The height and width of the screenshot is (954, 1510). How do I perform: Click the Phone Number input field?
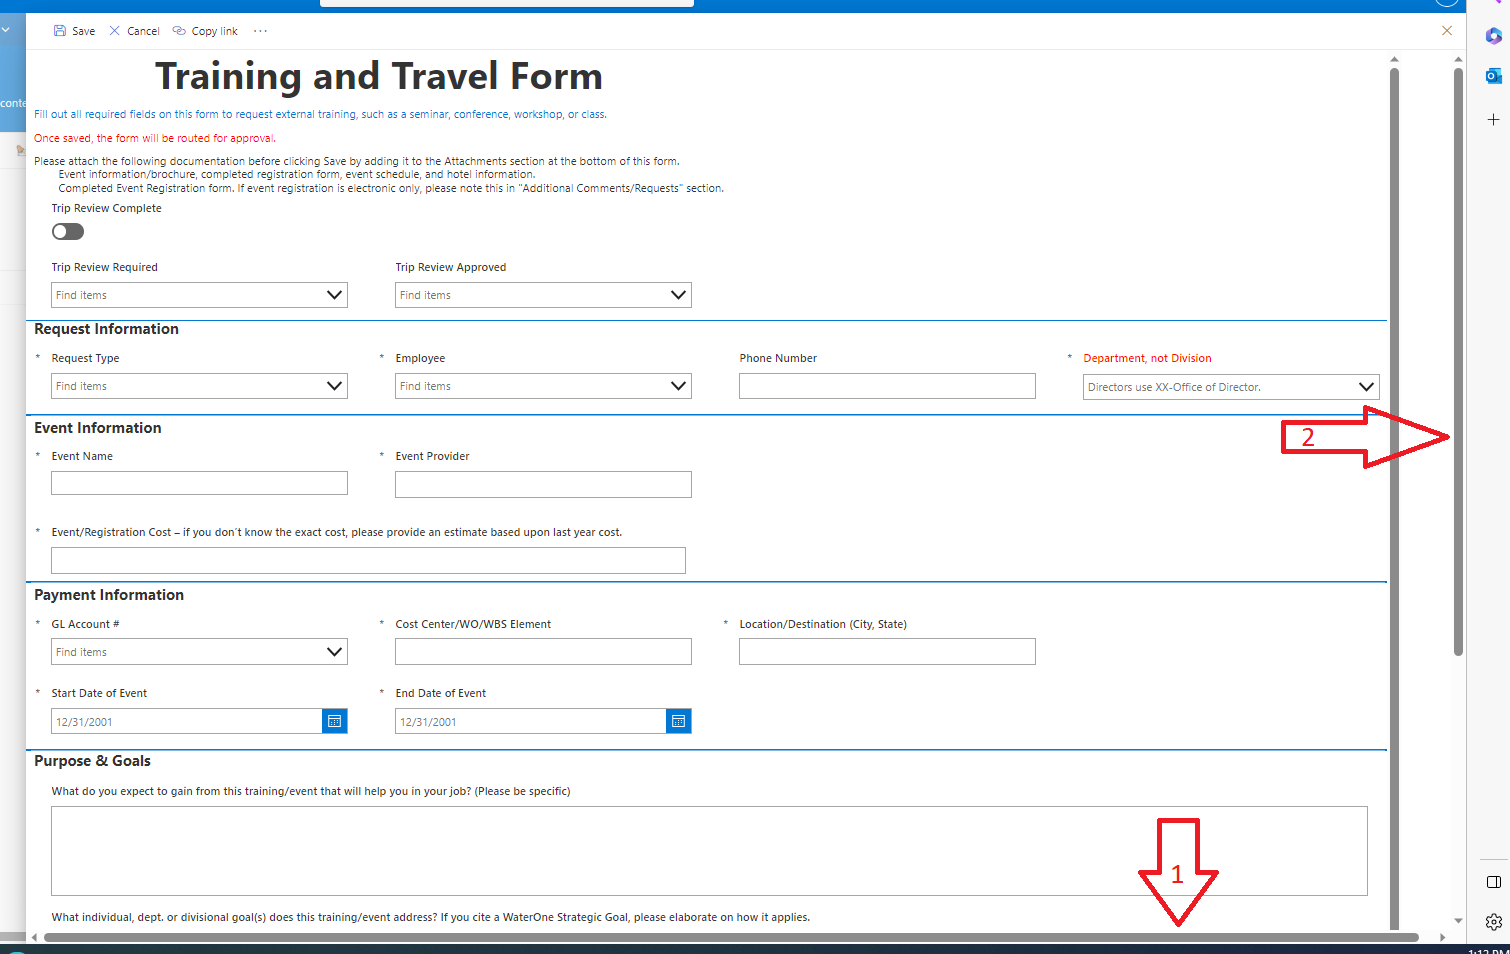(x=886, y=386)
